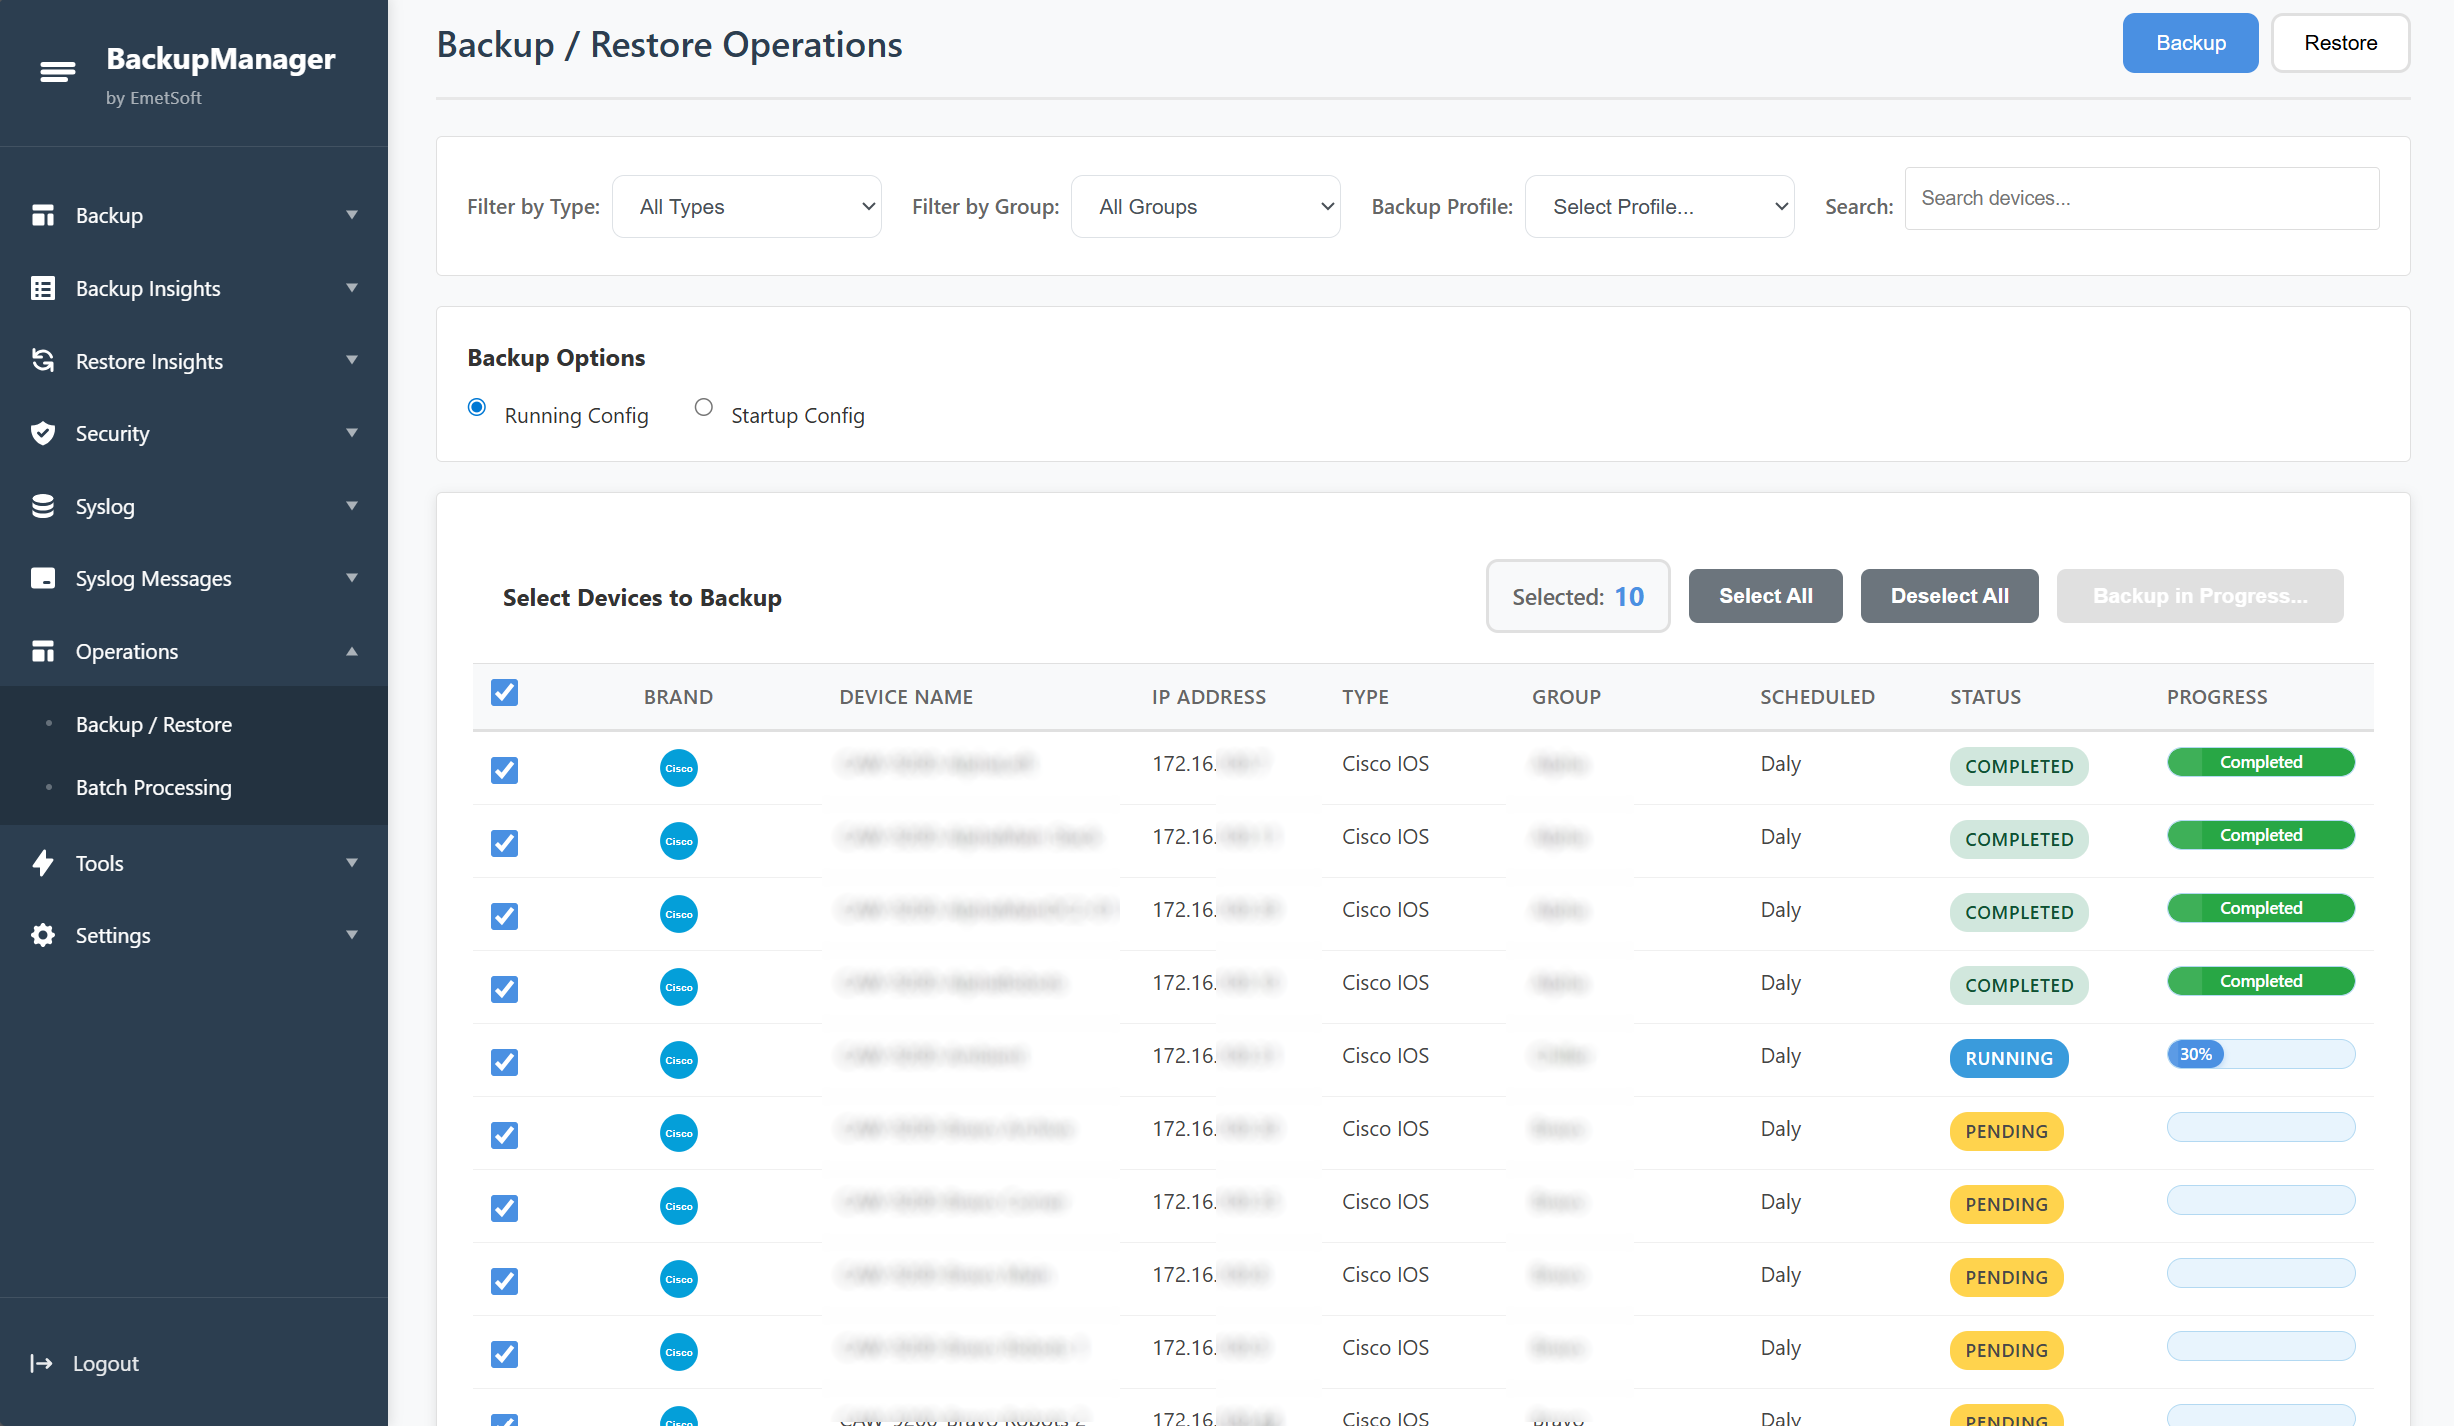Click the PROGRESS column header
The width and height of the screenshot is (2454, 1426).
(x=2217, y=697)
